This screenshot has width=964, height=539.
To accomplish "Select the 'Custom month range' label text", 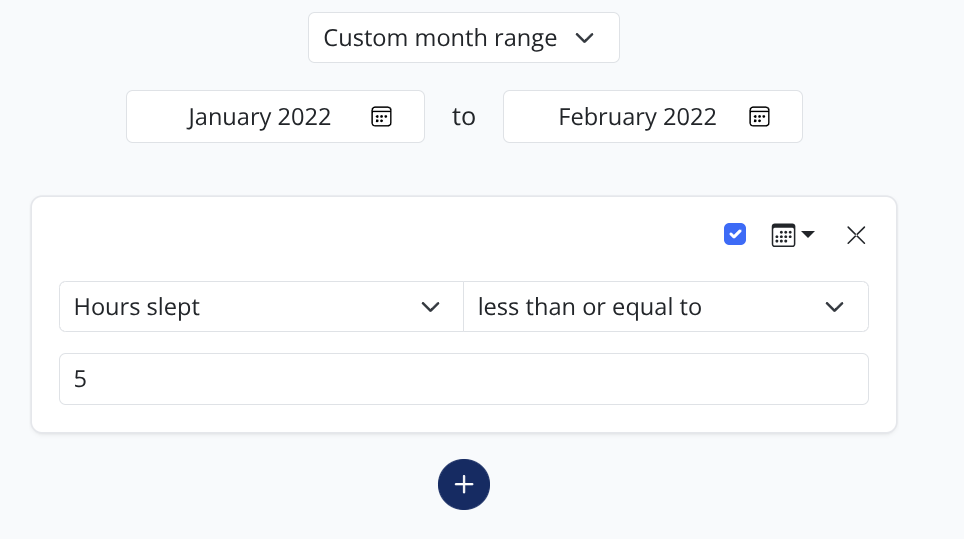I will [440, 38].
